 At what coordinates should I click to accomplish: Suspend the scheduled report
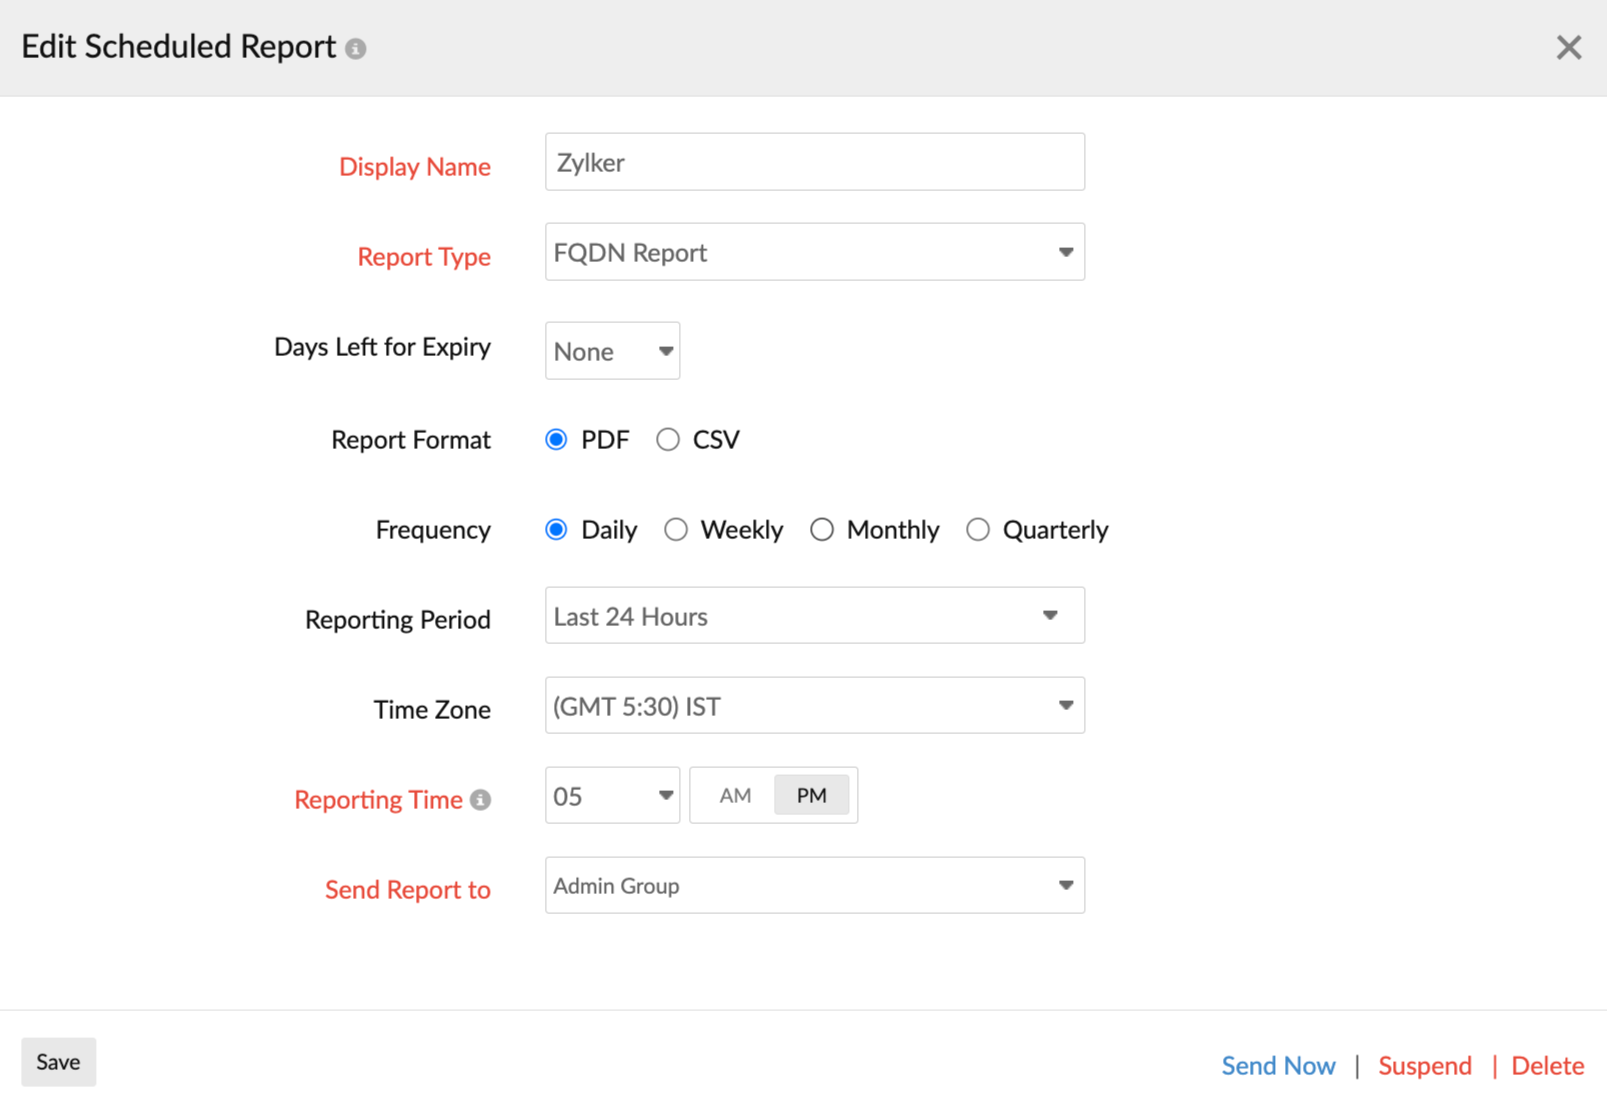coord(1424,1065)
